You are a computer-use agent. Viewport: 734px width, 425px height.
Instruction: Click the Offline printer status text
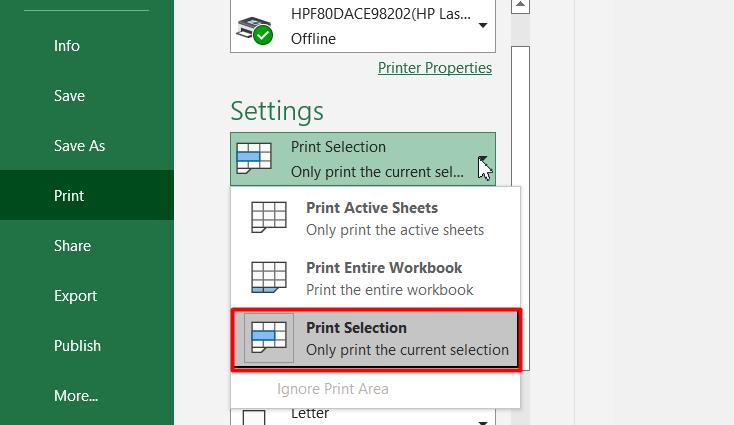click(x=313, y=39)
